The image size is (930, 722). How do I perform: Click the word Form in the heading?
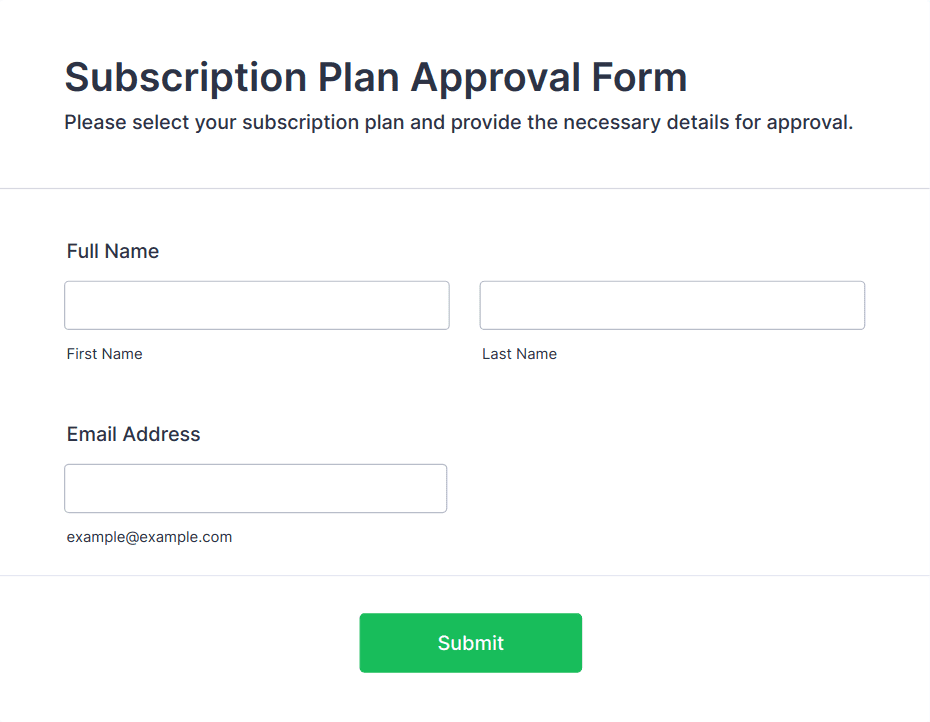pos(639,77)
